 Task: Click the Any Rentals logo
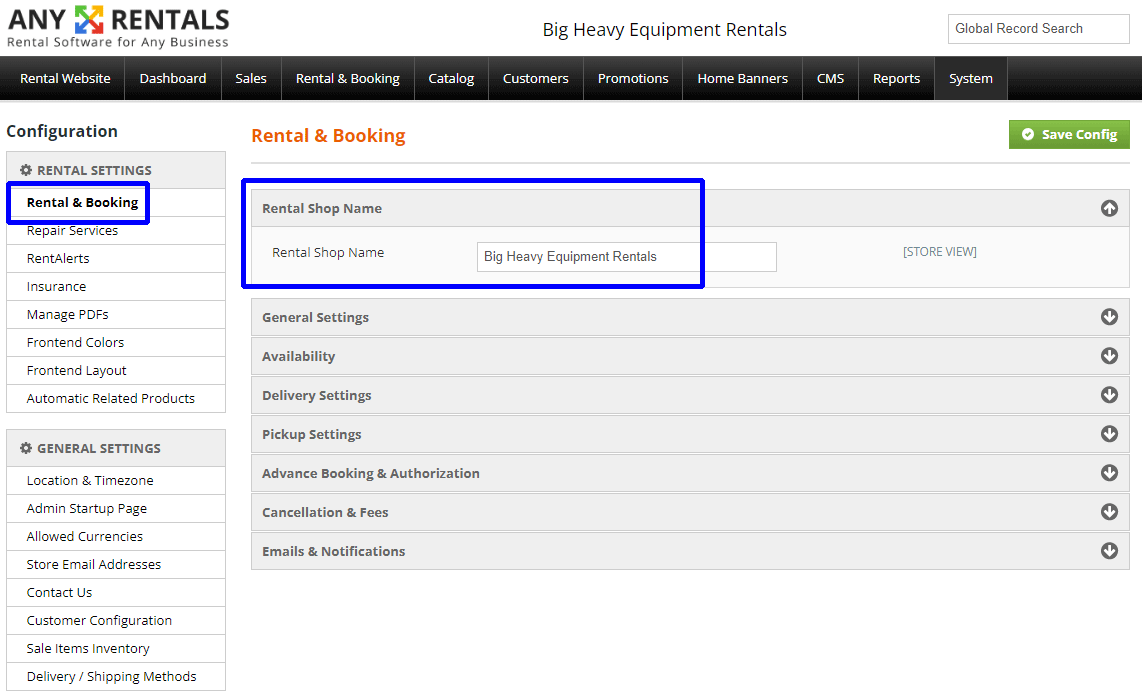[118, 27]
